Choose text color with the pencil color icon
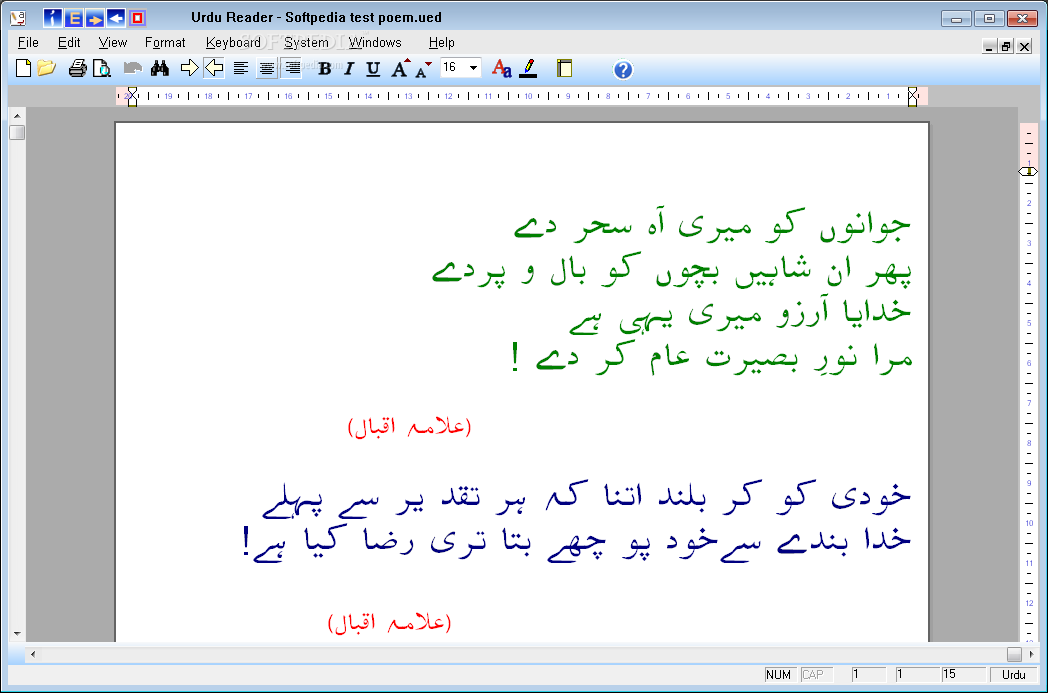Screen dimensions: 1048x693 528,68
